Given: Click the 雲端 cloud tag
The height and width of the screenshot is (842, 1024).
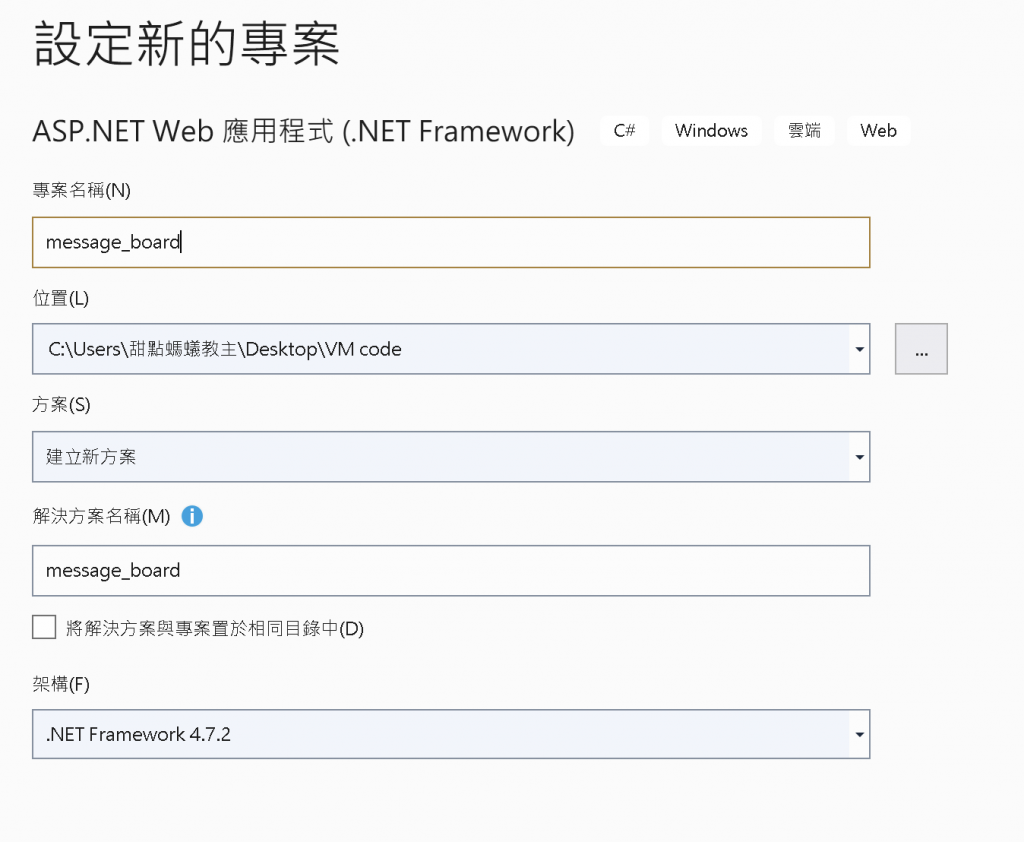Looking at the screenshot, I should (x=804, y=131).
